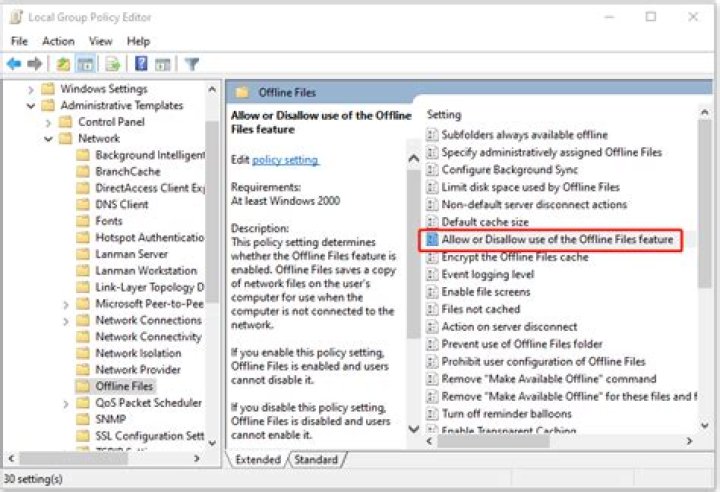Click the Network Provider folder icon
This screenshot has width=720, height=492.
(83, 369)
